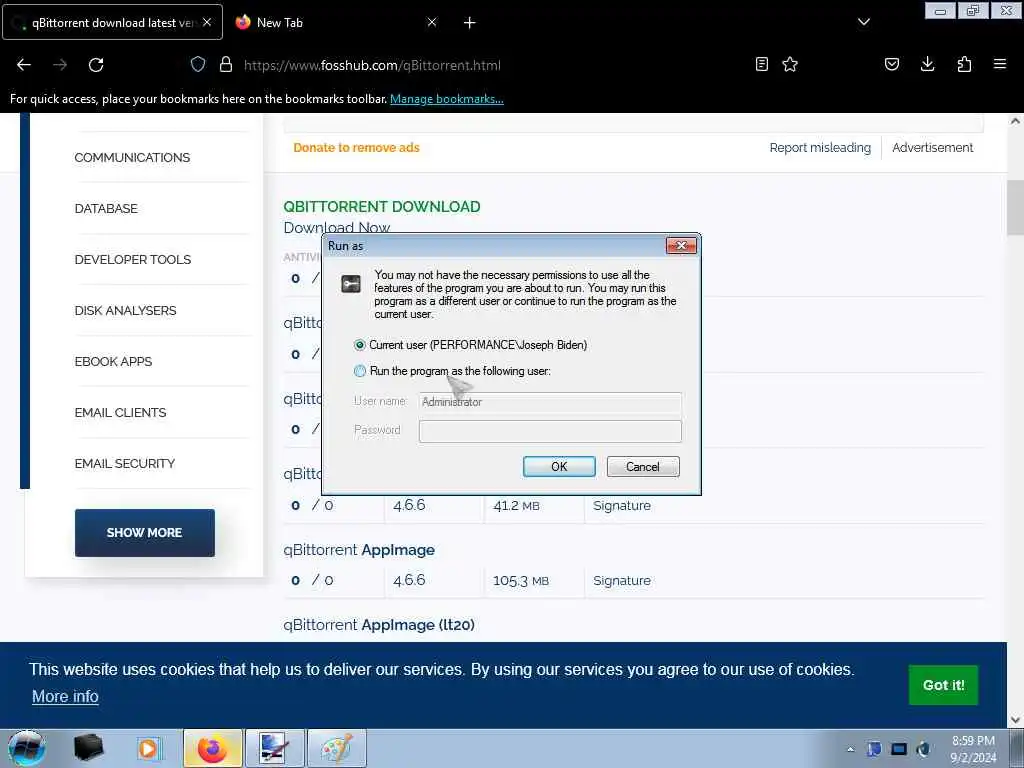
Task: Open the extensions puzzle icon
Action: pyautogui.click(x=964, y=64)
